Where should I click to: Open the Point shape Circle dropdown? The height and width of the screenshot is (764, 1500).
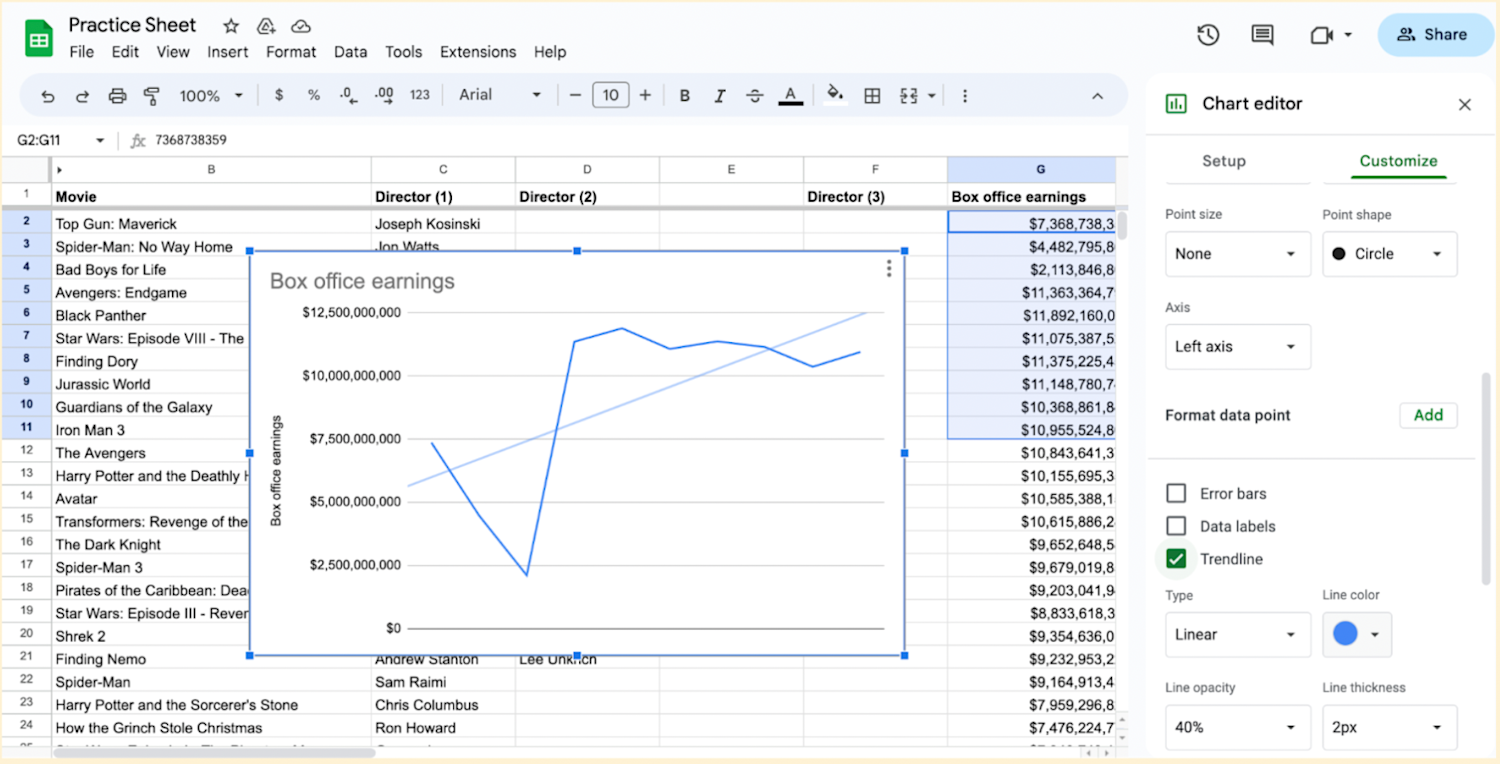pos(1390,254)
